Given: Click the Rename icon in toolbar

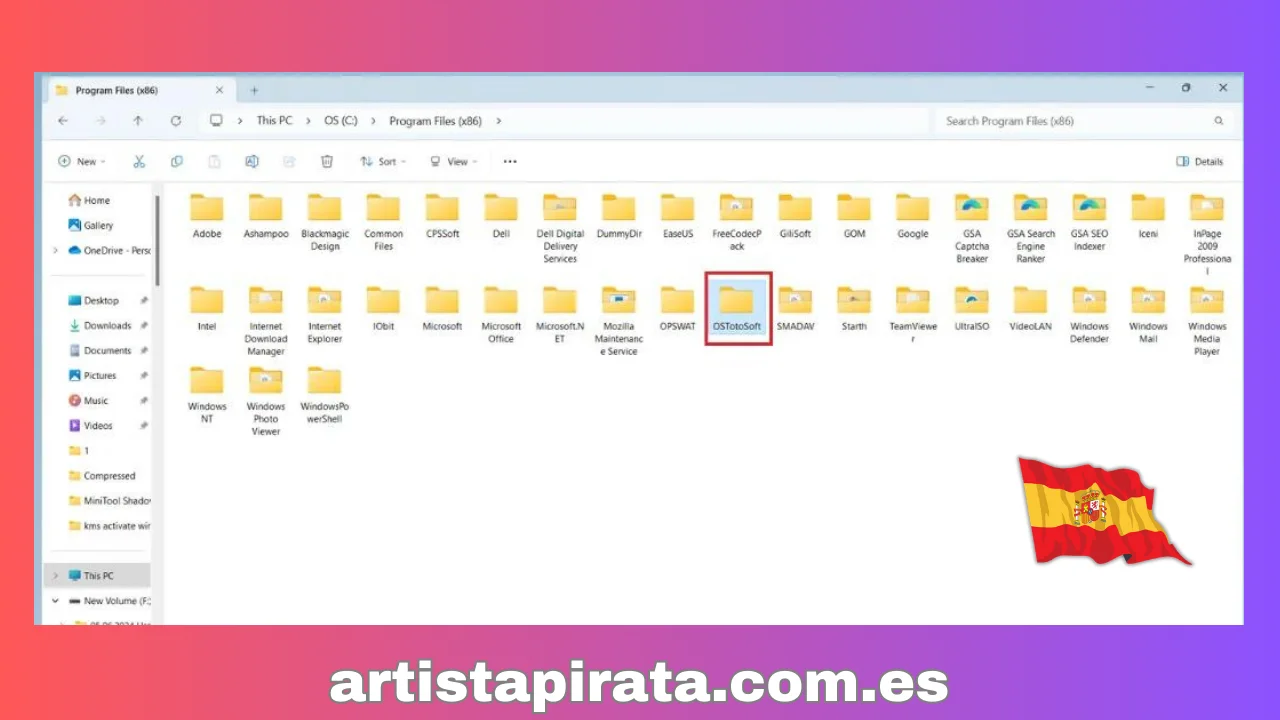Looking at the screenshot, I should (x=252, y=161).
